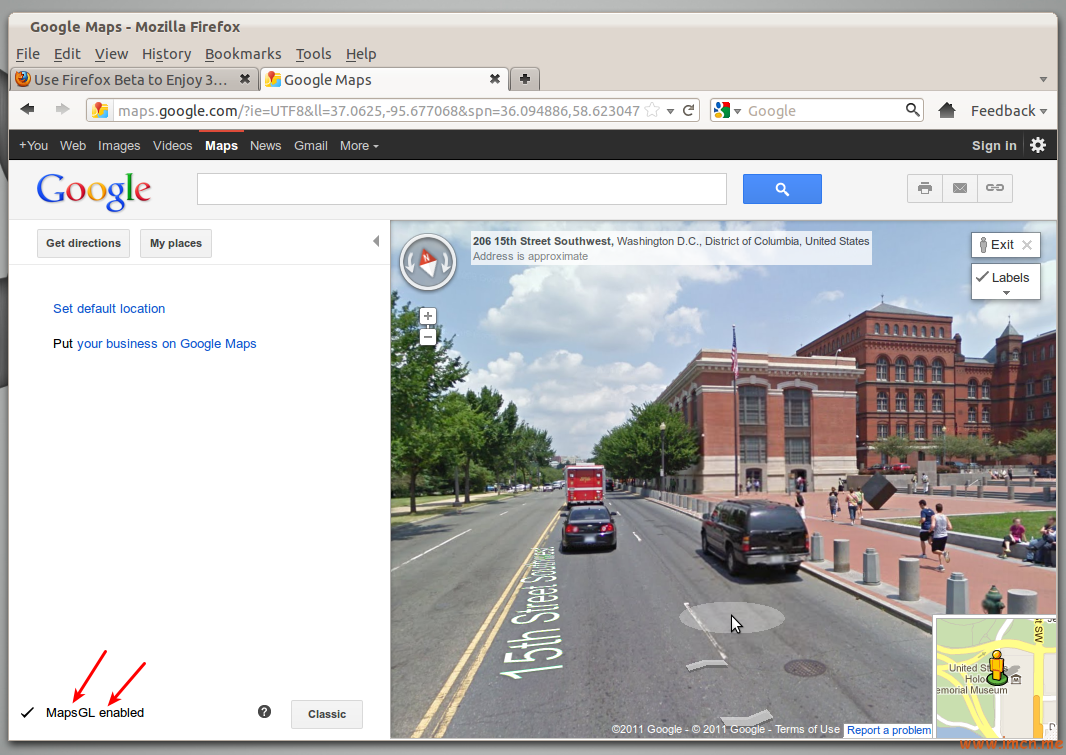
Task: Open the search engine selector dropdown
Action: click(x=738, y=111)
